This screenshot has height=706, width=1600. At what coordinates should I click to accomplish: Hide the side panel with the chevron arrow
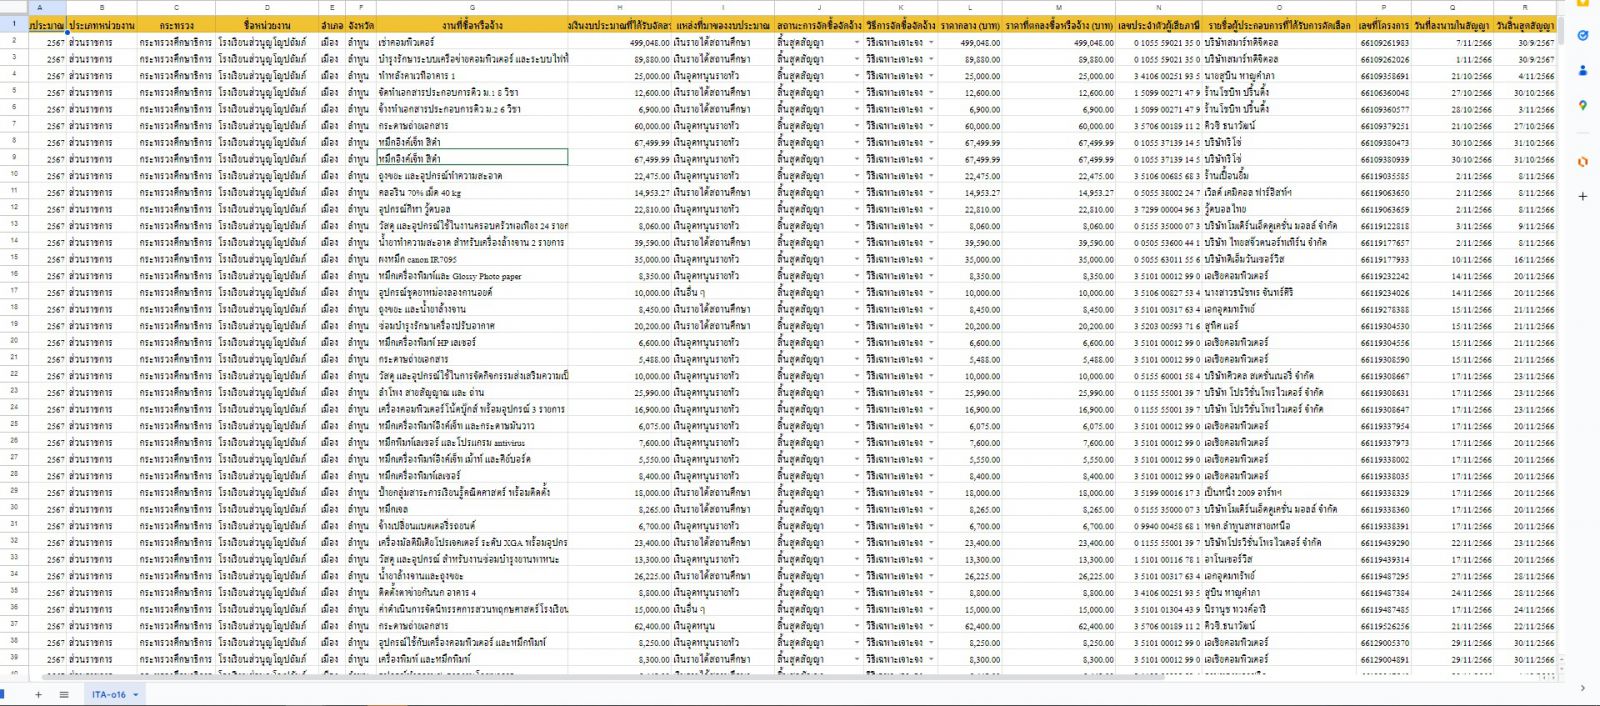point(1582,688)
